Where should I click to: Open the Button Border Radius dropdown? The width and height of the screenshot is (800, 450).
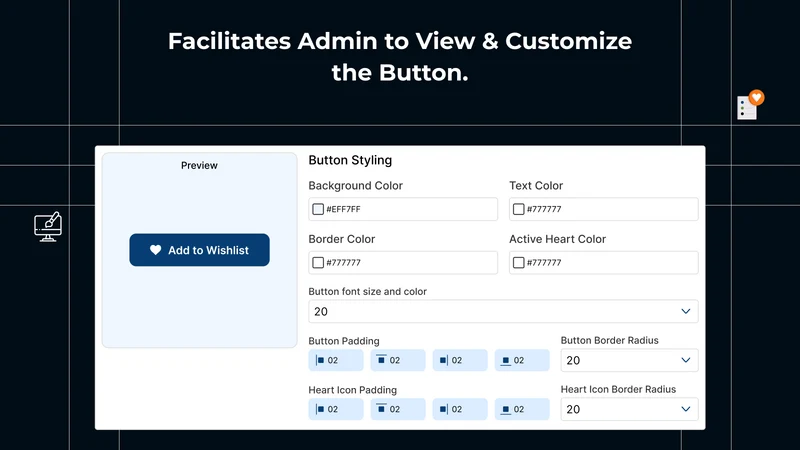630,360
